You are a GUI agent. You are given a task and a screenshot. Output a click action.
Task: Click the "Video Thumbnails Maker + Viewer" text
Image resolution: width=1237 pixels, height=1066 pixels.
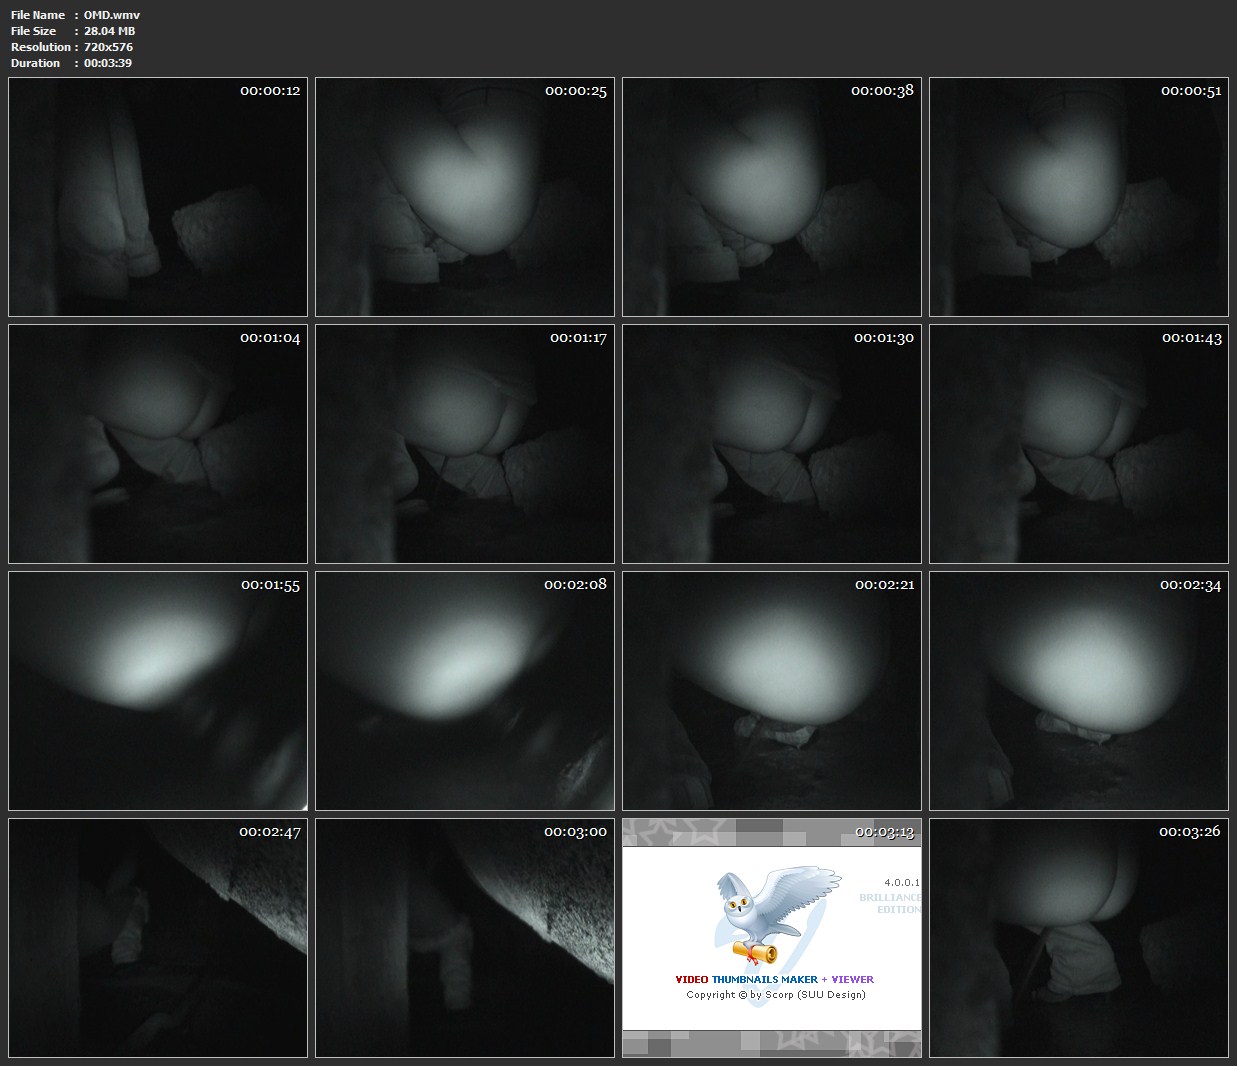774,979
